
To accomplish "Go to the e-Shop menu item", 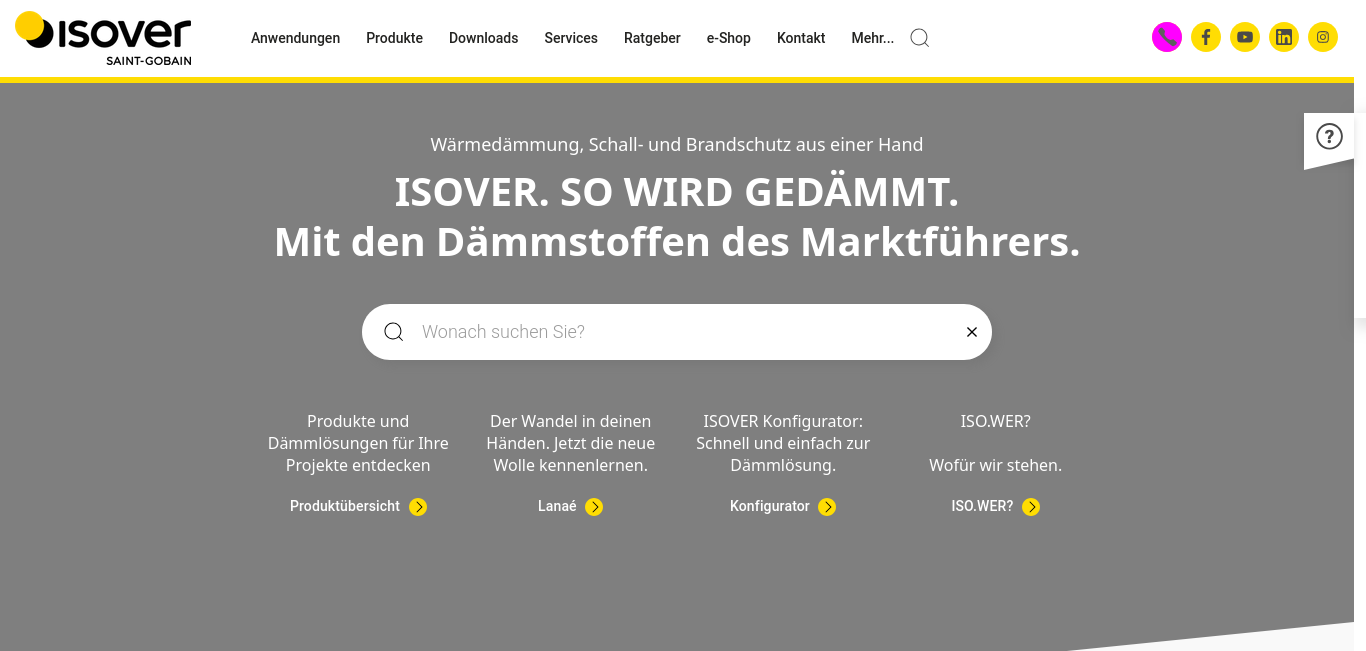I will (729, 38).
